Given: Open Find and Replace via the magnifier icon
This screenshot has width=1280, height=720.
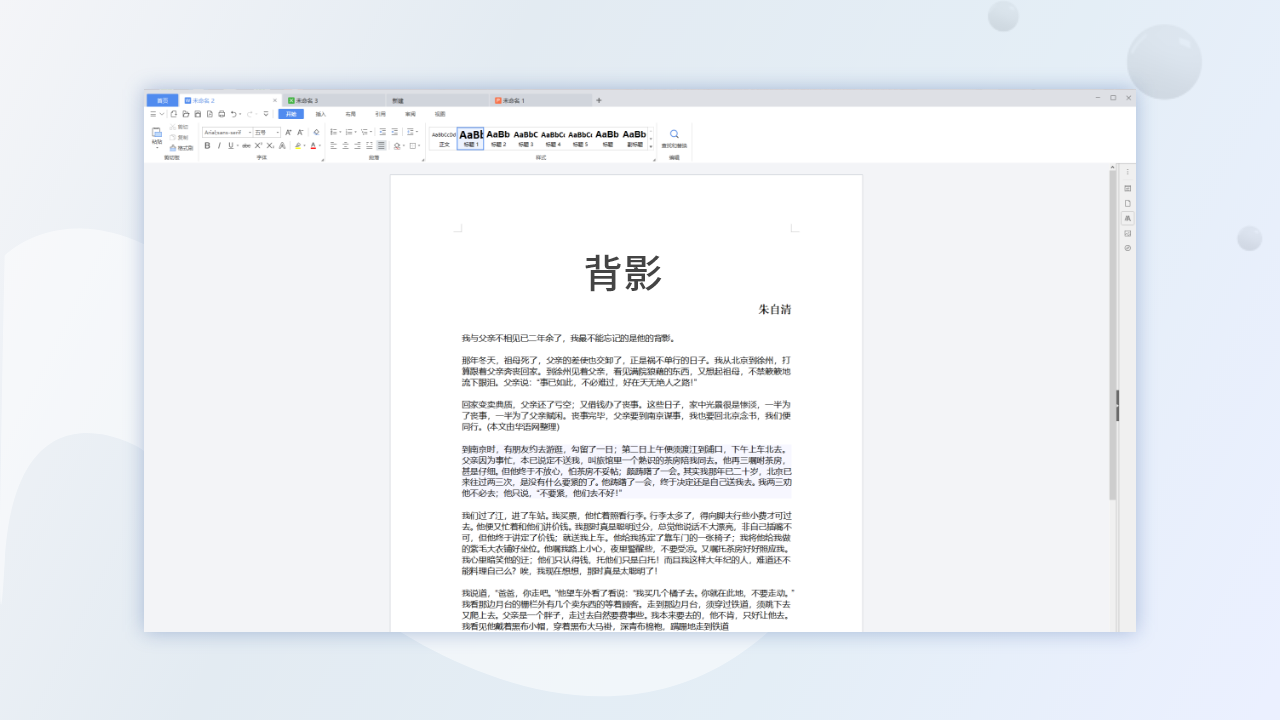Looking at the screenshot, I should [x=674, y=133].
